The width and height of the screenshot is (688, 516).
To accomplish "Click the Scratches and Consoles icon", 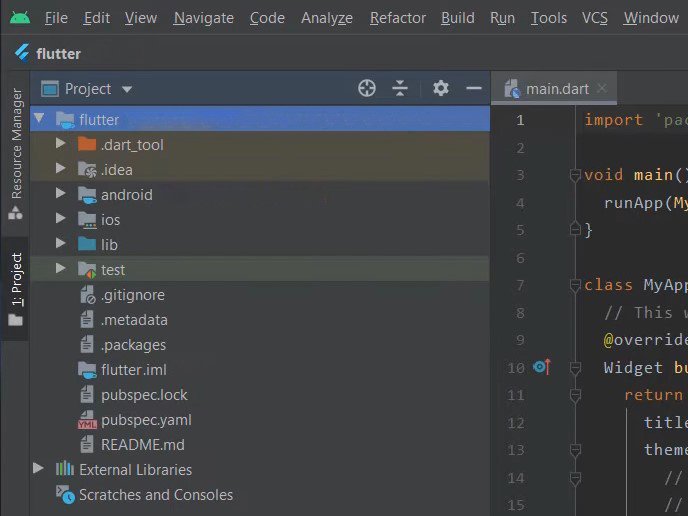I will [x=65, y=494].
